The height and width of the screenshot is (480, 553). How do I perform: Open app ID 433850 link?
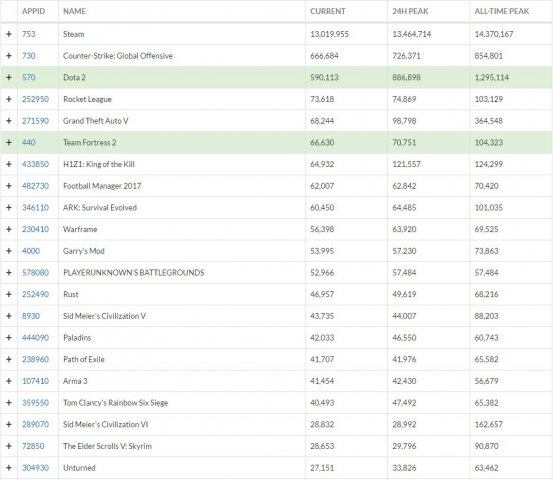pyautogui.click(x=35, y=164)
